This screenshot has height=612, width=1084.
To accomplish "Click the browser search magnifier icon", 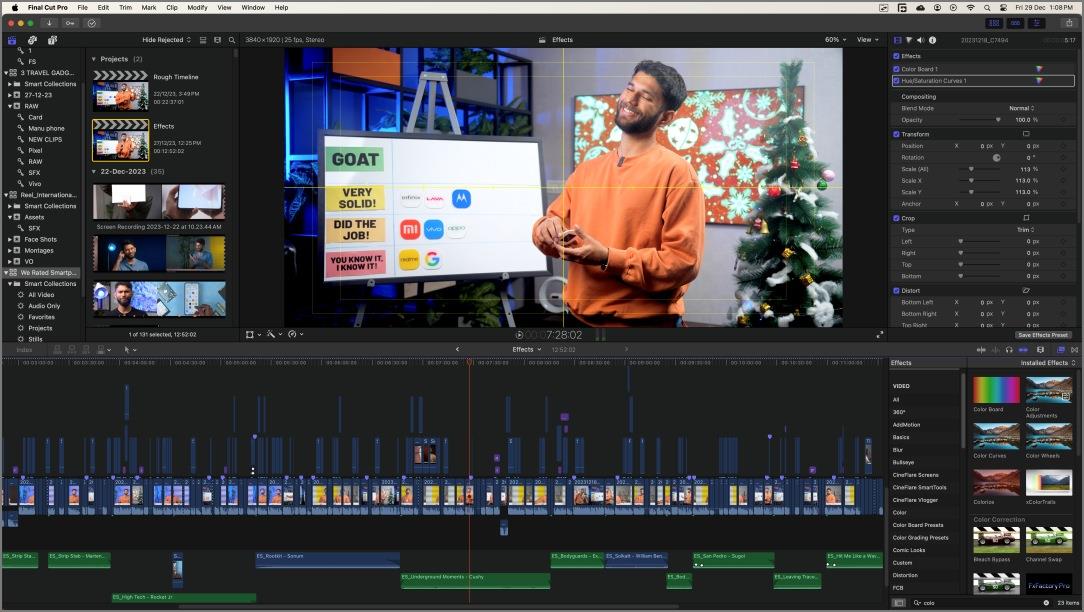I will pos(232,40).
